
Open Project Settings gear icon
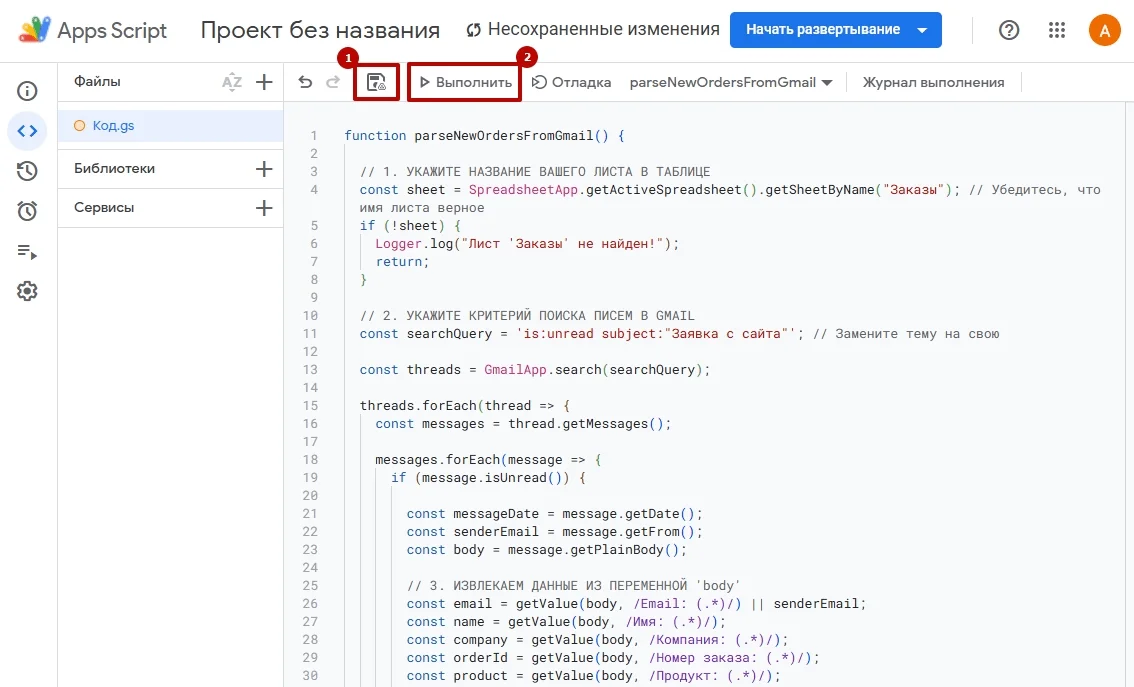[x=27, y=291]
